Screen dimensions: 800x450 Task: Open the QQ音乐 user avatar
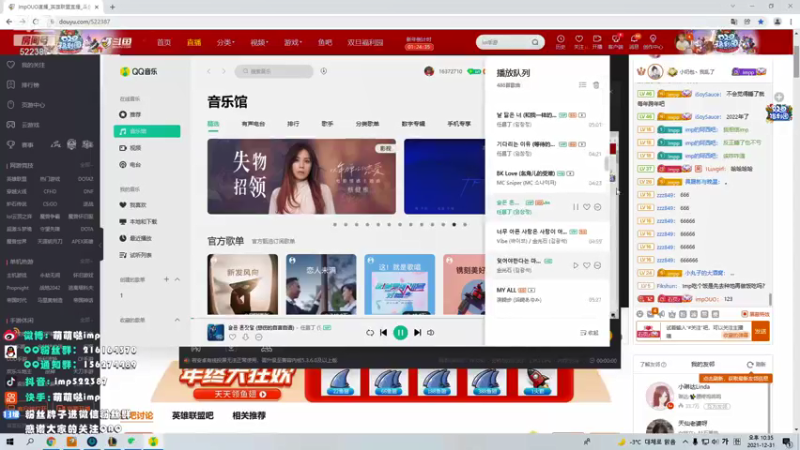pos(429,71)
